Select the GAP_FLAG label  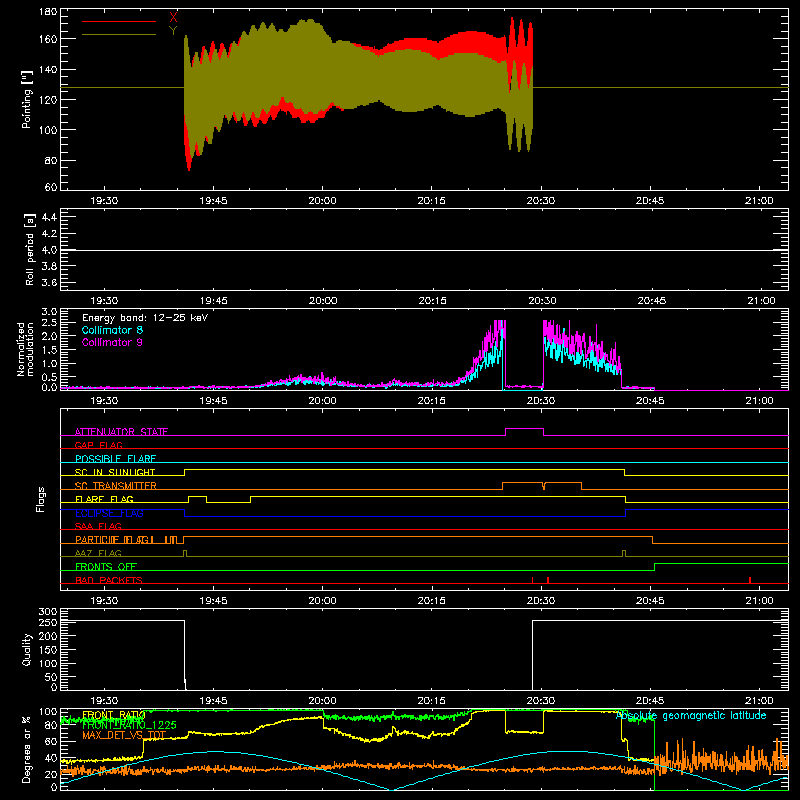98,445
